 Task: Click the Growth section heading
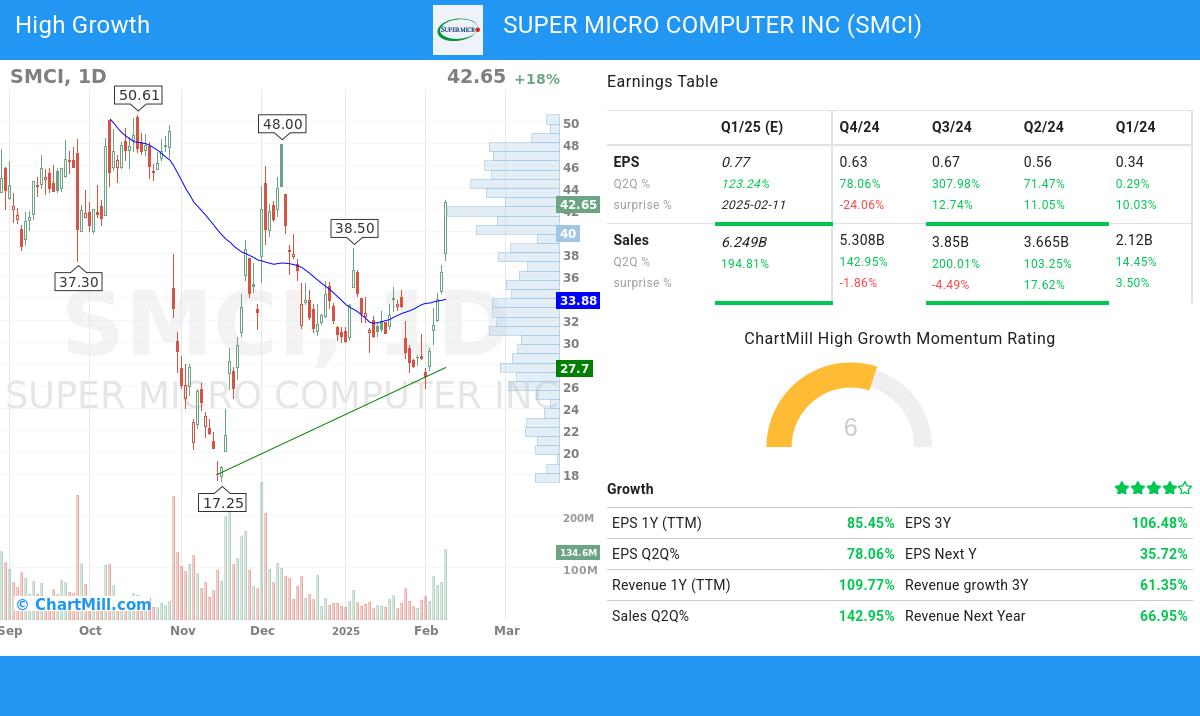coord(630,489)
